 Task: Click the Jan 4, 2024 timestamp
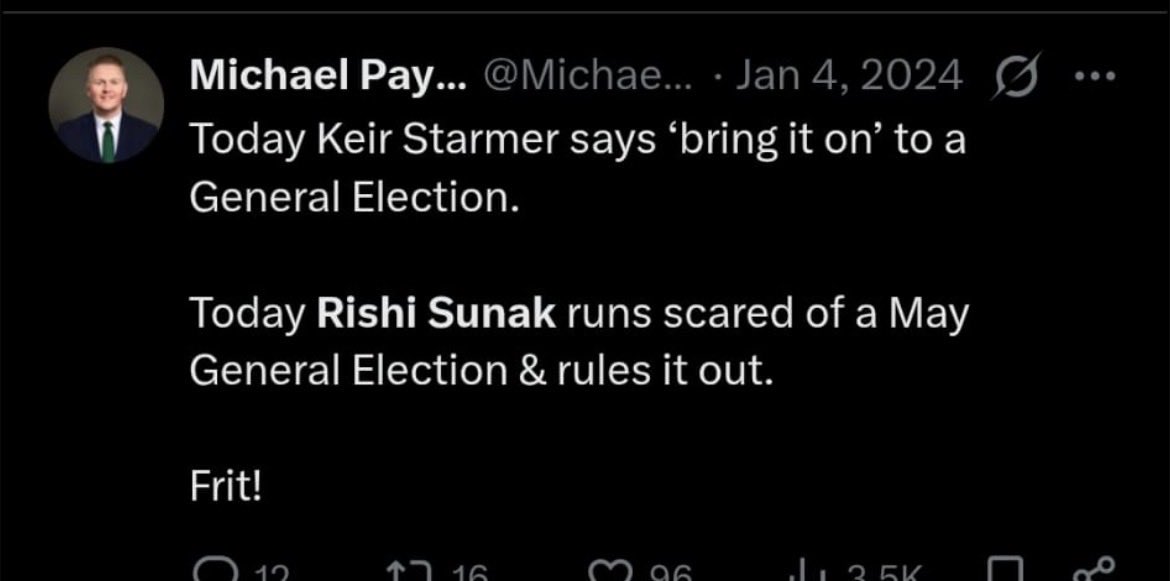pos(849,75)
